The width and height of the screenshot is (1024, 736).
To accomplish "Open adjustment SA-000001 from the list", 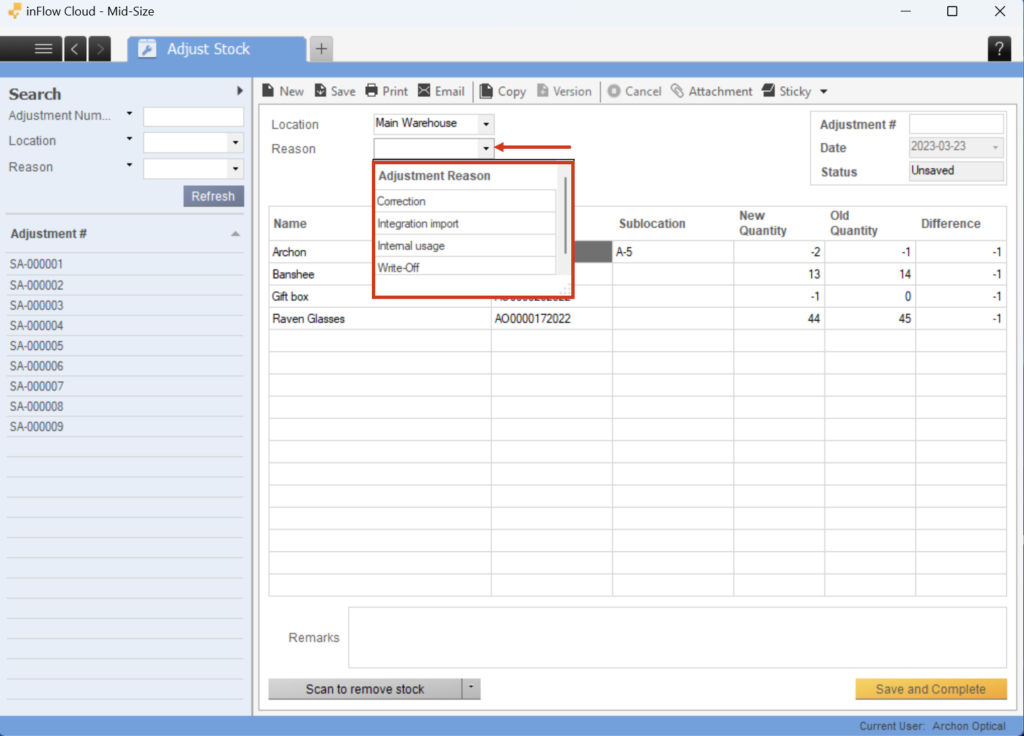I will coord(35,264).
